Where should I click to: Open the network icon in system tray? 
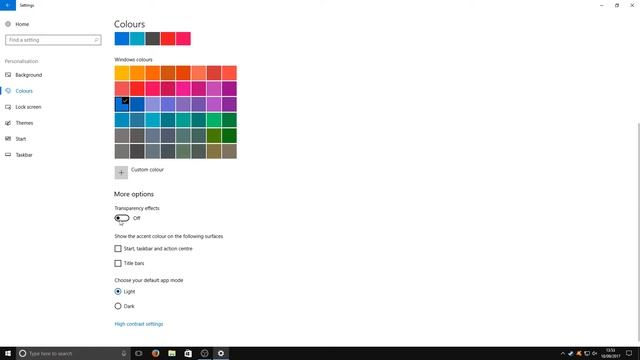tap(587, 353)
